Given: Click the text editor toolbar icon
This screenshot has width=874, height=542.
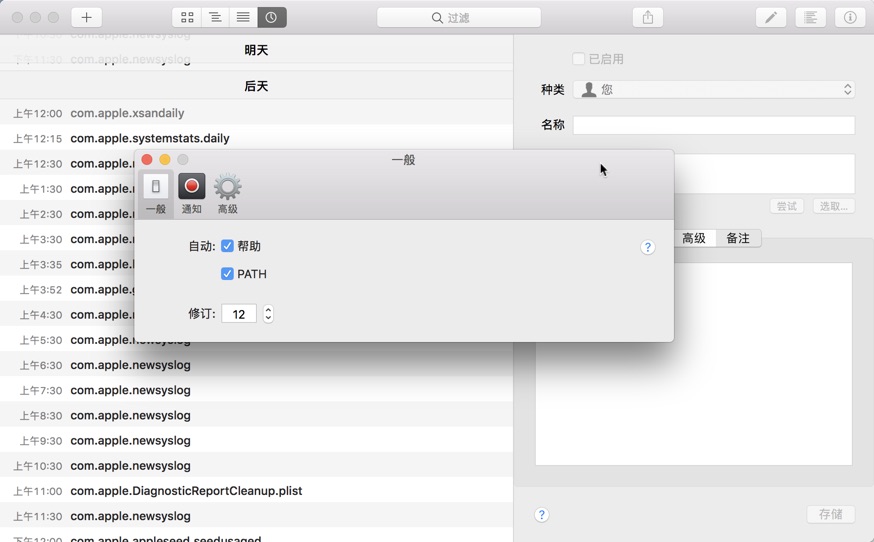Looking at the screenshot, I should [x=810, y=17].
